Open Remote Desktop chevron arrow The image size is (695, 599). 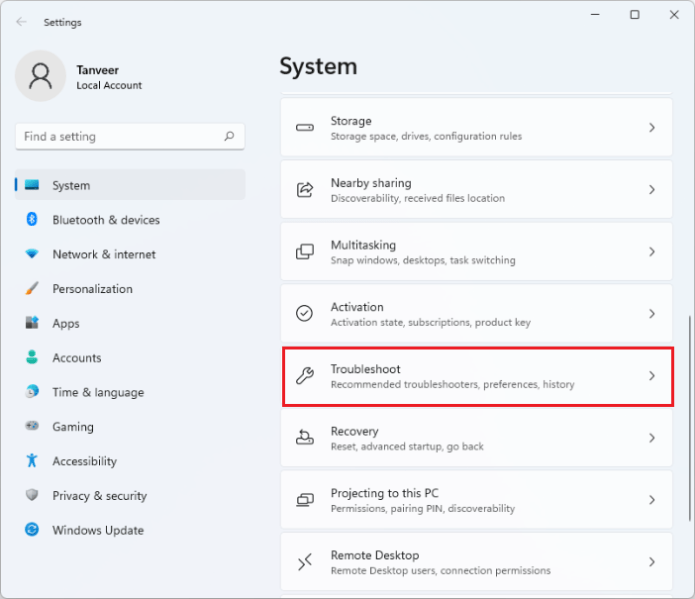(x=652, y=562)
